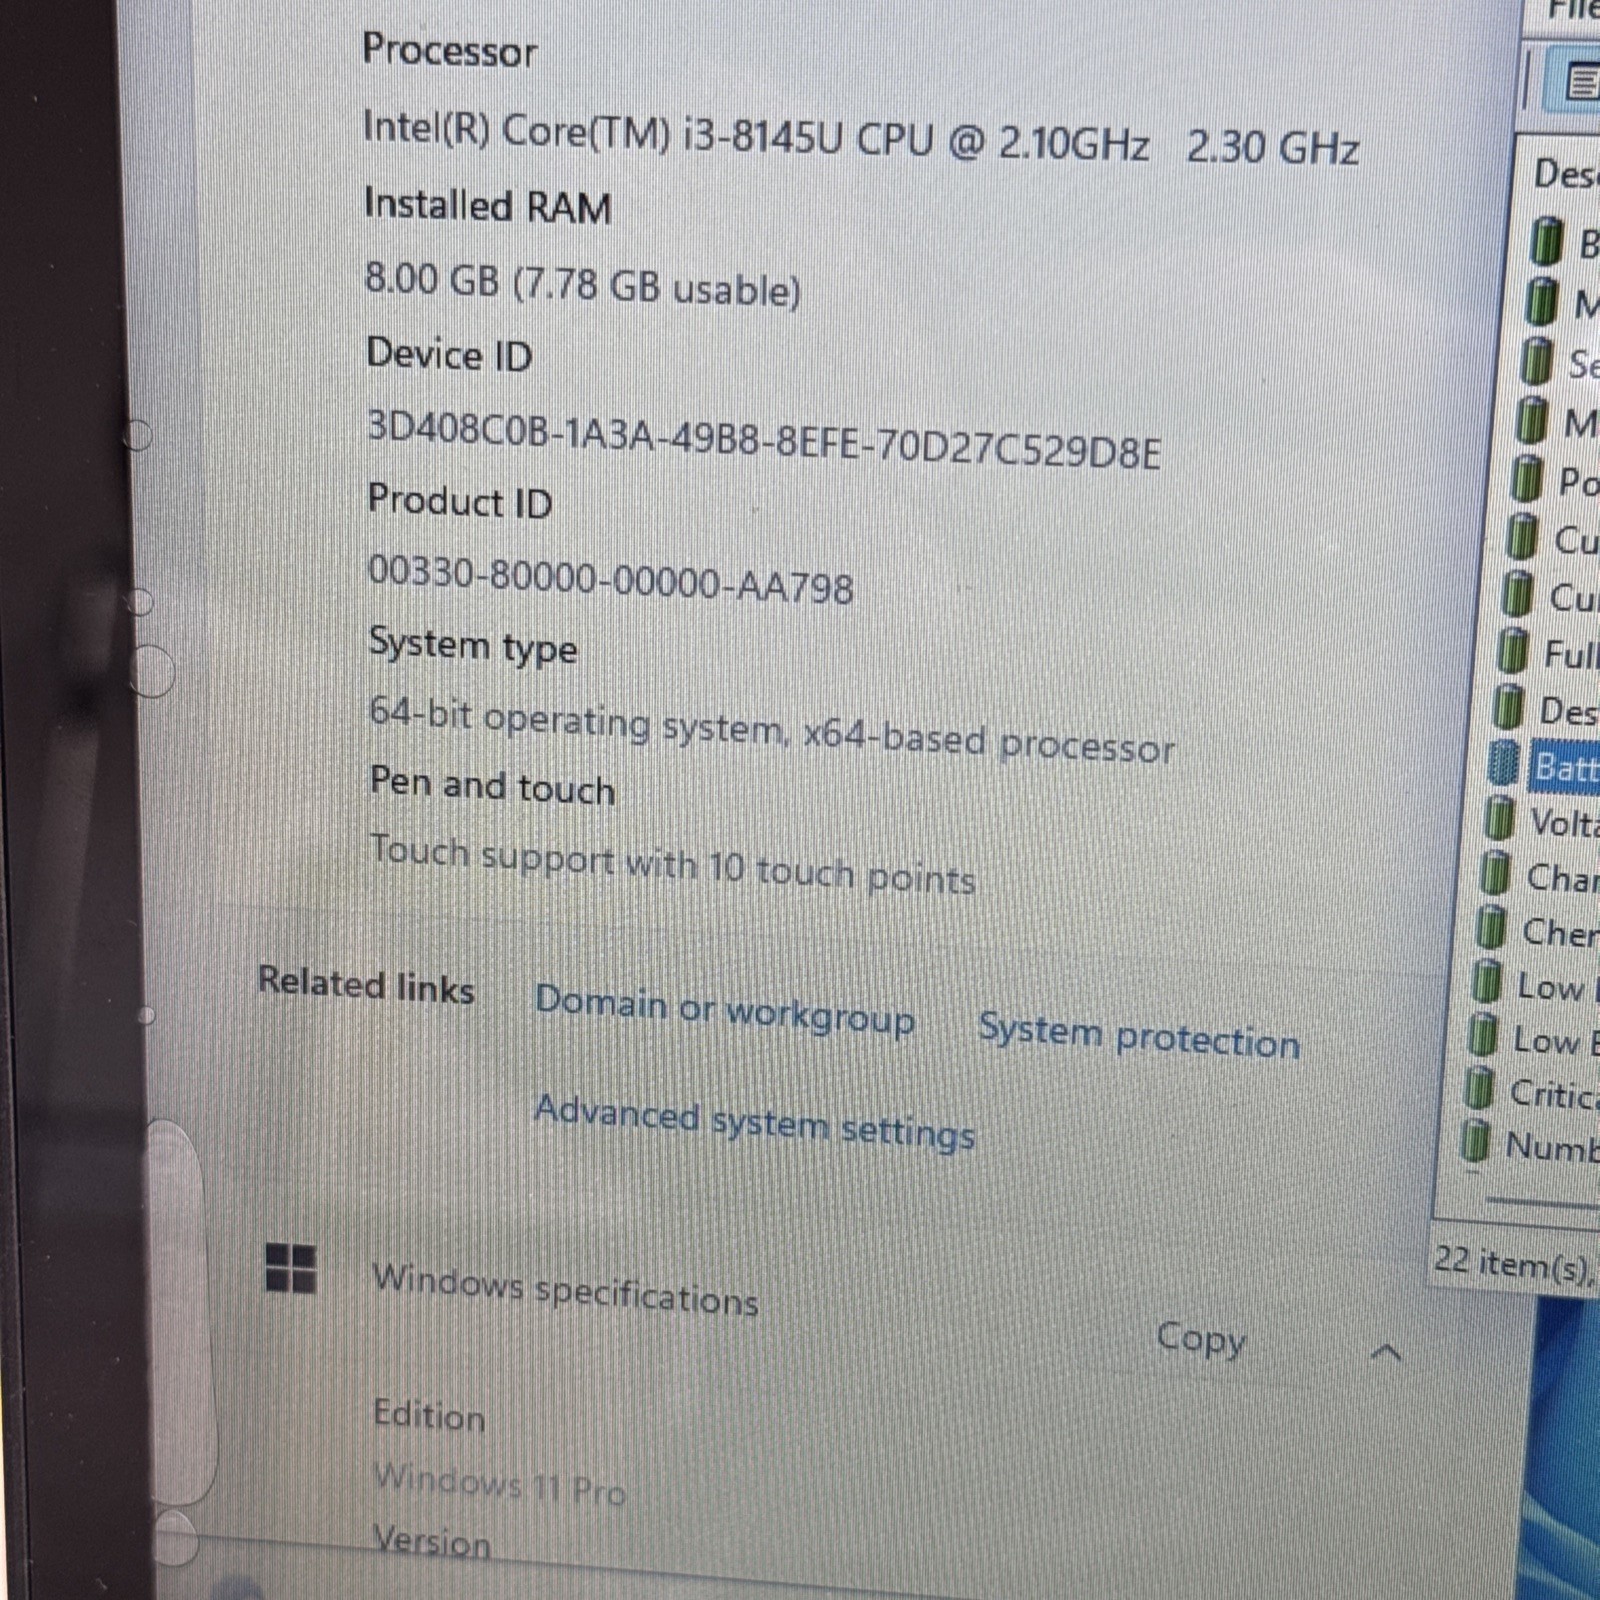Click '22 item(s)' in battery window status bar
Viewport: 1600px width, 1600px height.
pyautogui.click(x=1513, y=1263)
